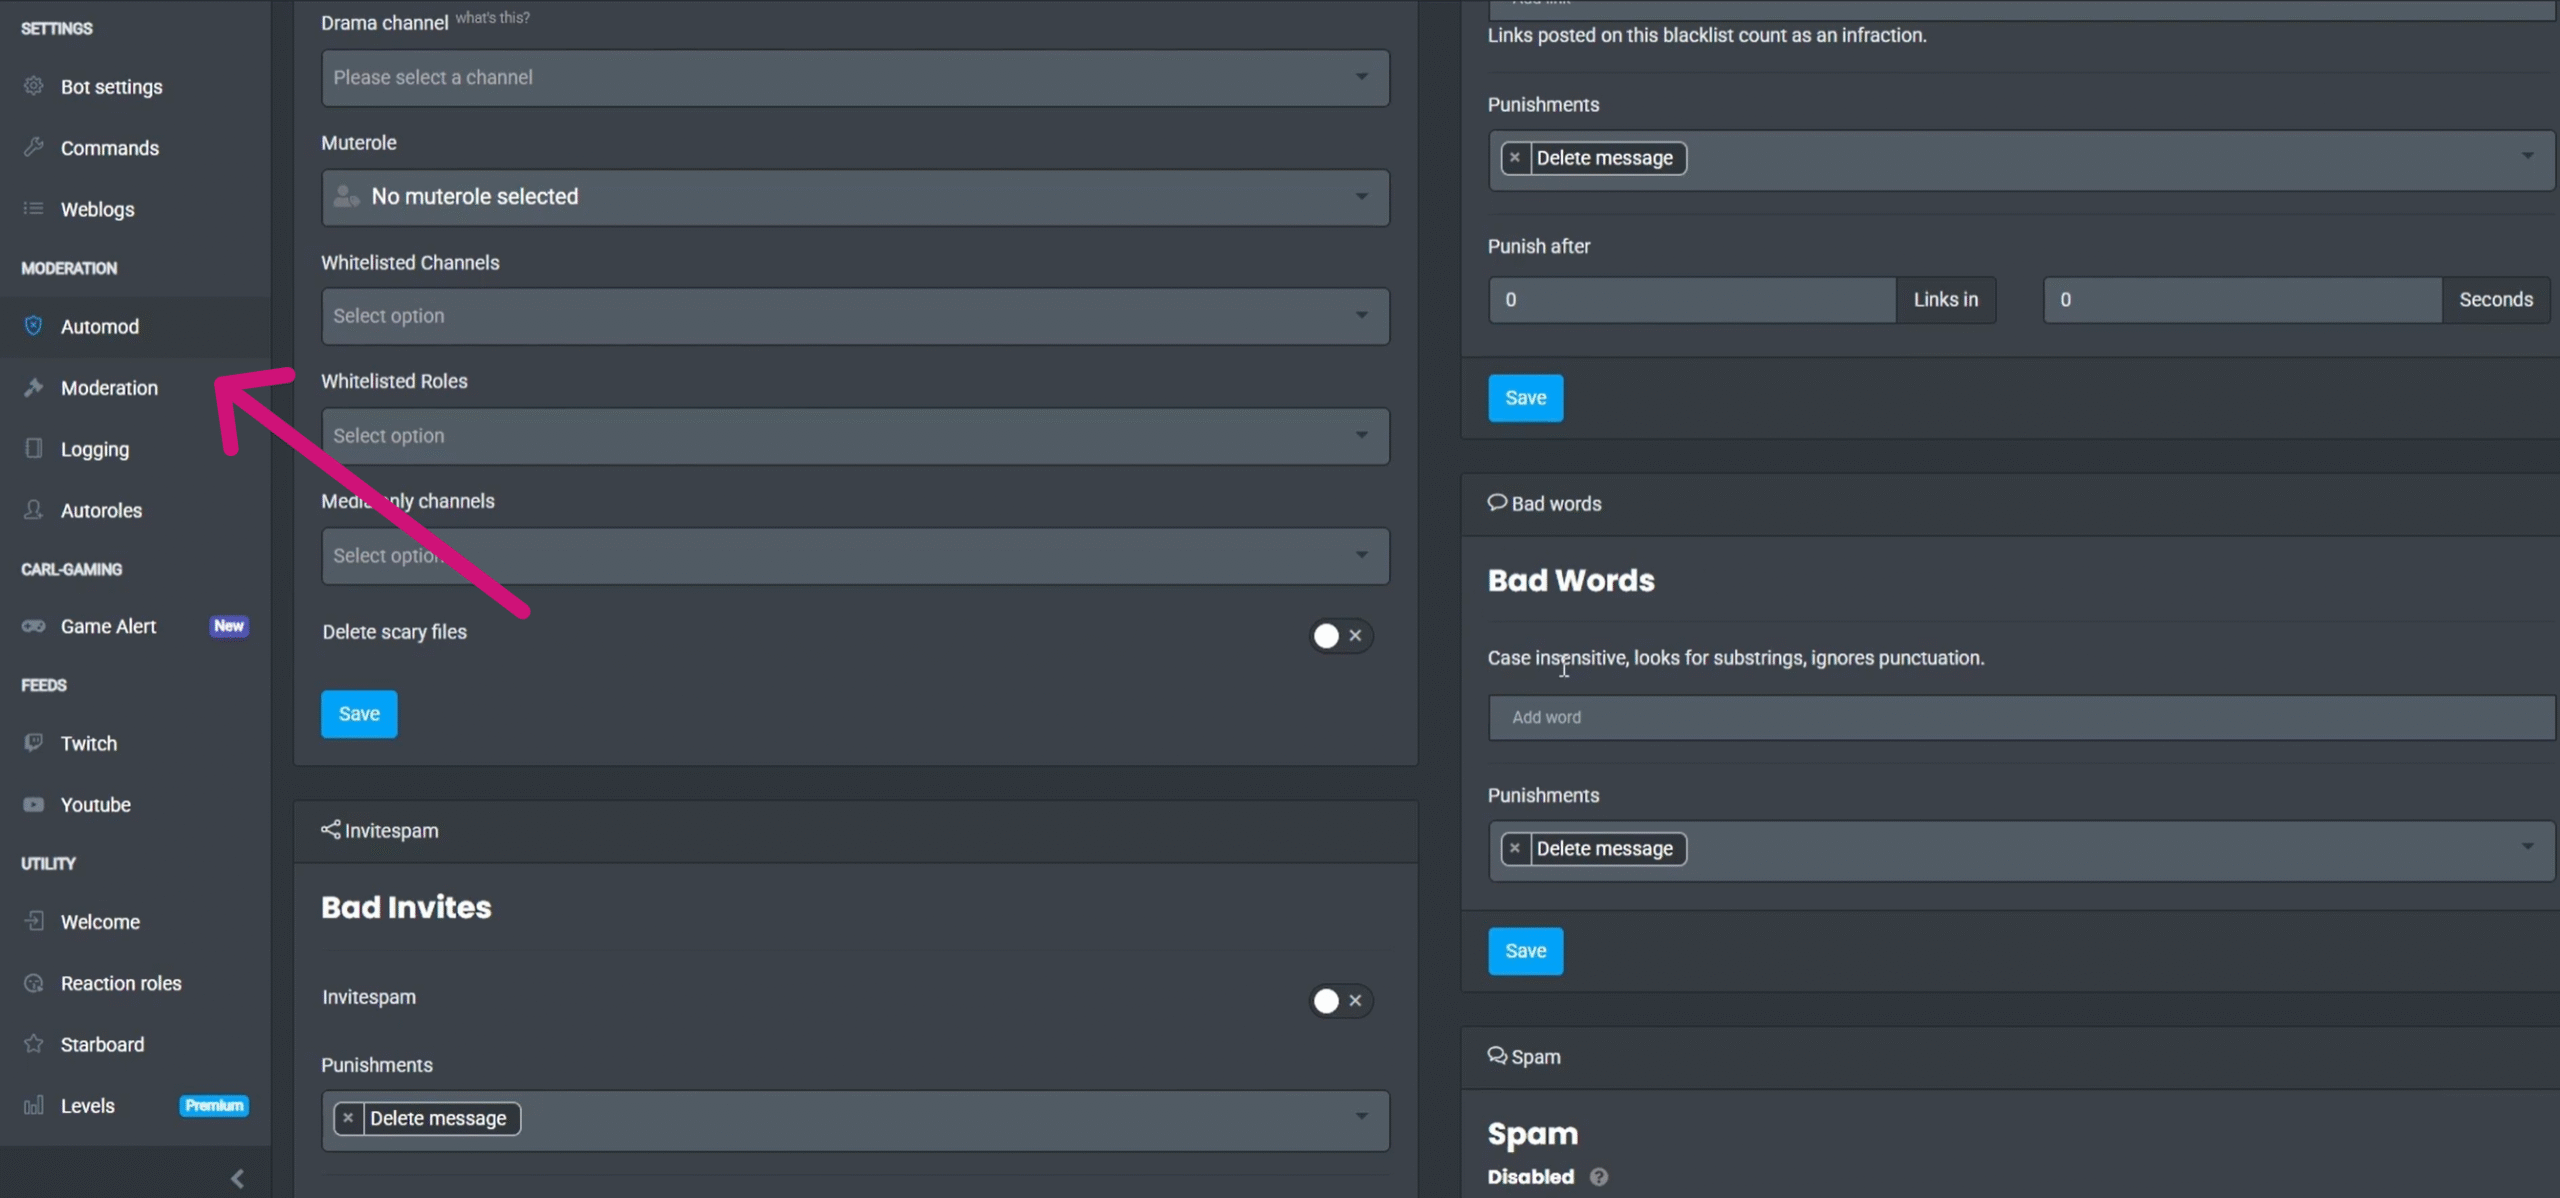2560x1198 pixels.
Task: Save the Delete scary files settings
Action: [359, 714]
